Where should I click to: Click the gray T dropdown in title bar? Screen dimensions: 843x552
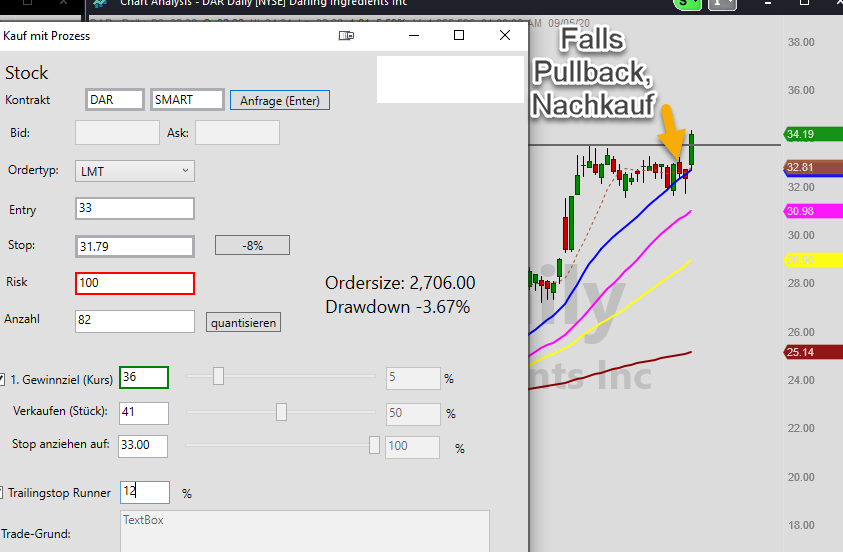(x=721, y=4)
